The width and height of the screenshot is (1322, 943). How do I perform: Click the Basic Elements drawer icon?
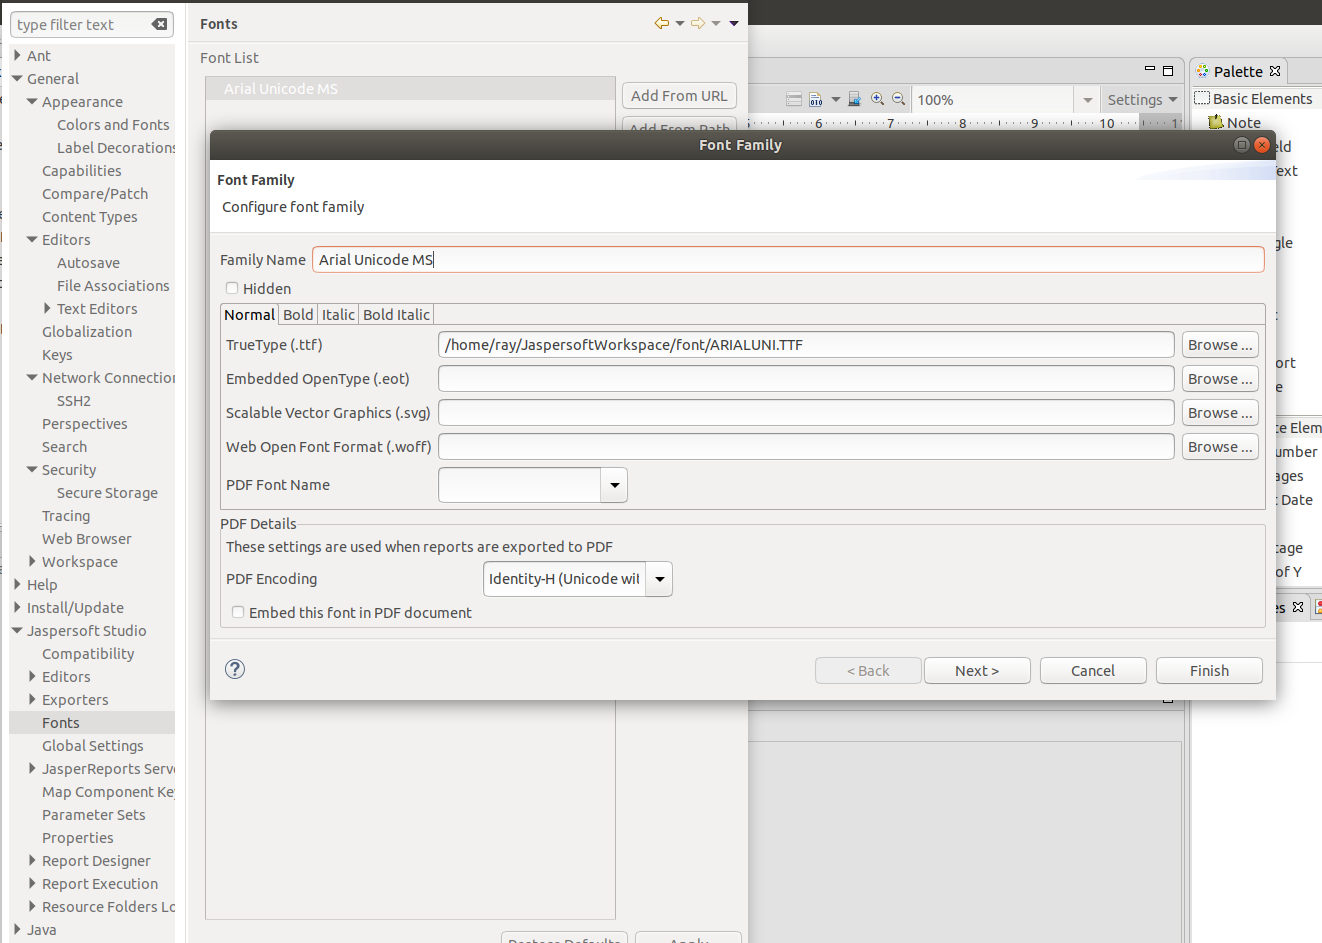1202,98
